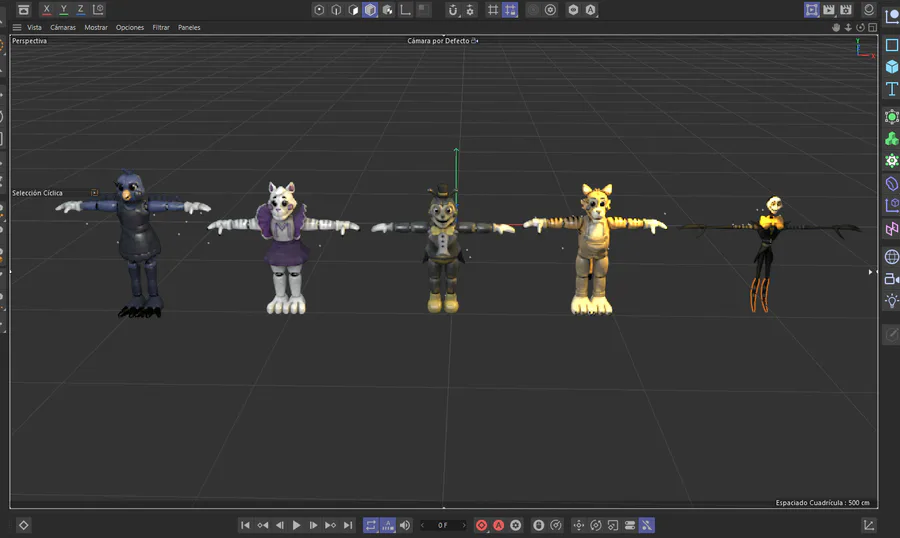Open the Cámaras menu
This screenshot has height=538, width=900.
click(63, 27)
